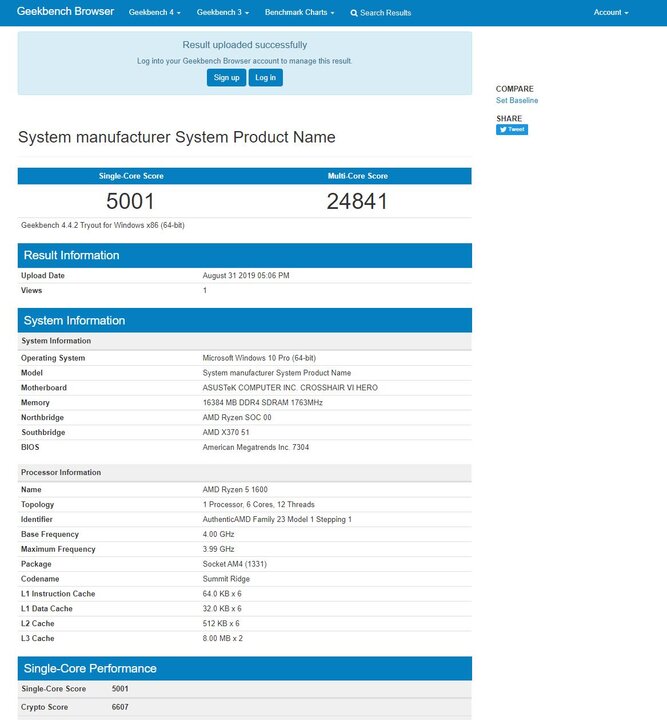Screen dimensions: 667x720
Task: Click the Result uploaded successfully message
Action: [245, 45]
